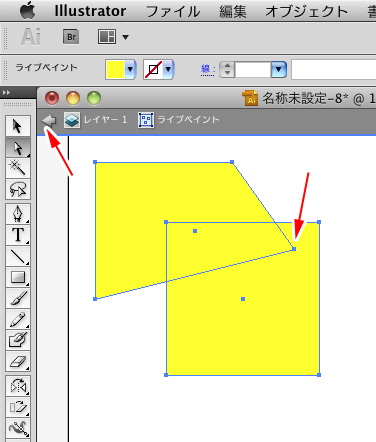The width and height of the screenshot is (376, 442).
Task: Click the レイヤー 1 breadcrumb
Action: point(96,120)
